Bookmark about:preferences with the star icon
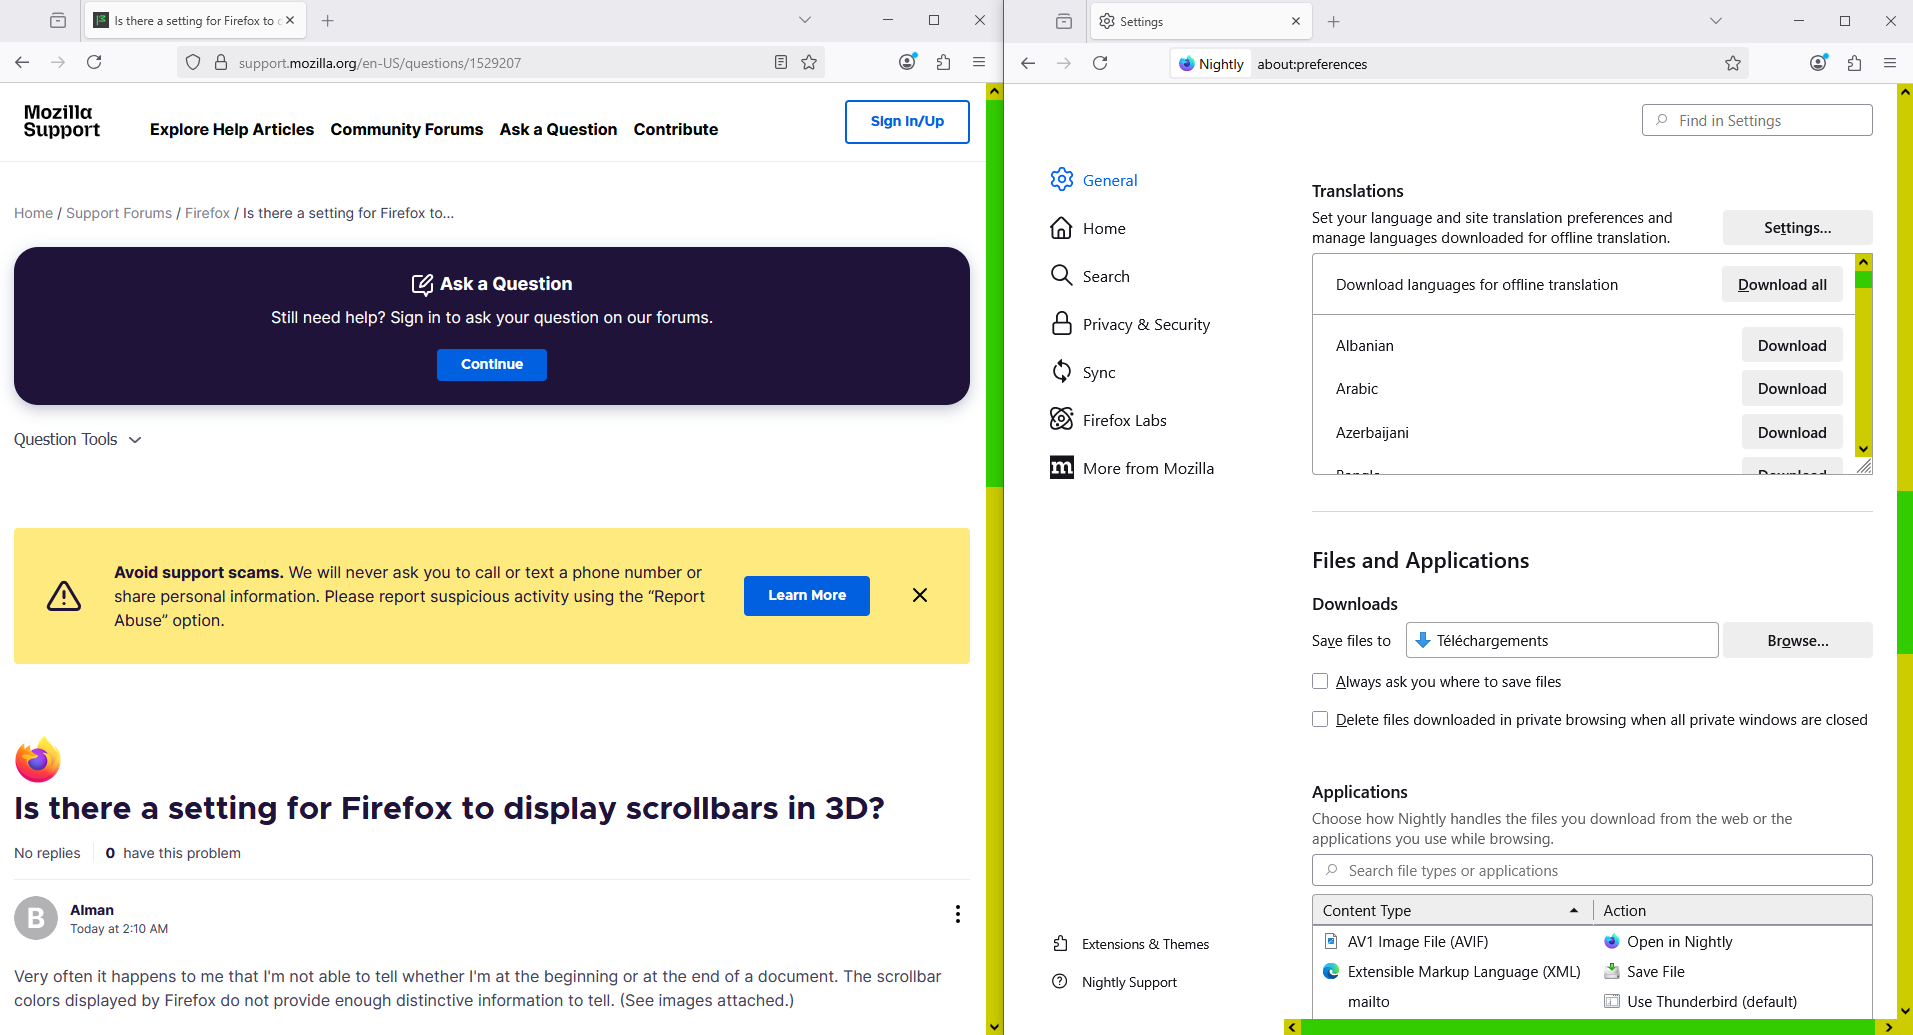 [x=1733, y=63]
